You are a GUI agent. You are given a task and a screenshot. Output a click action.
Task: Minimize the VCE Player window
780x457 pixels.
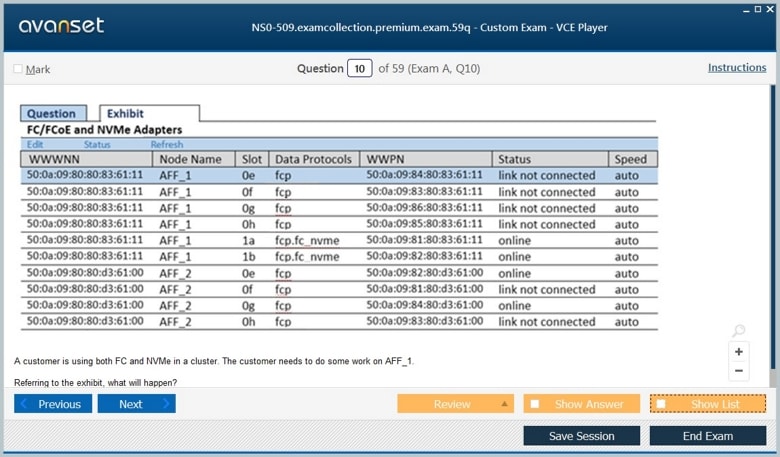[x=746, y=10]
